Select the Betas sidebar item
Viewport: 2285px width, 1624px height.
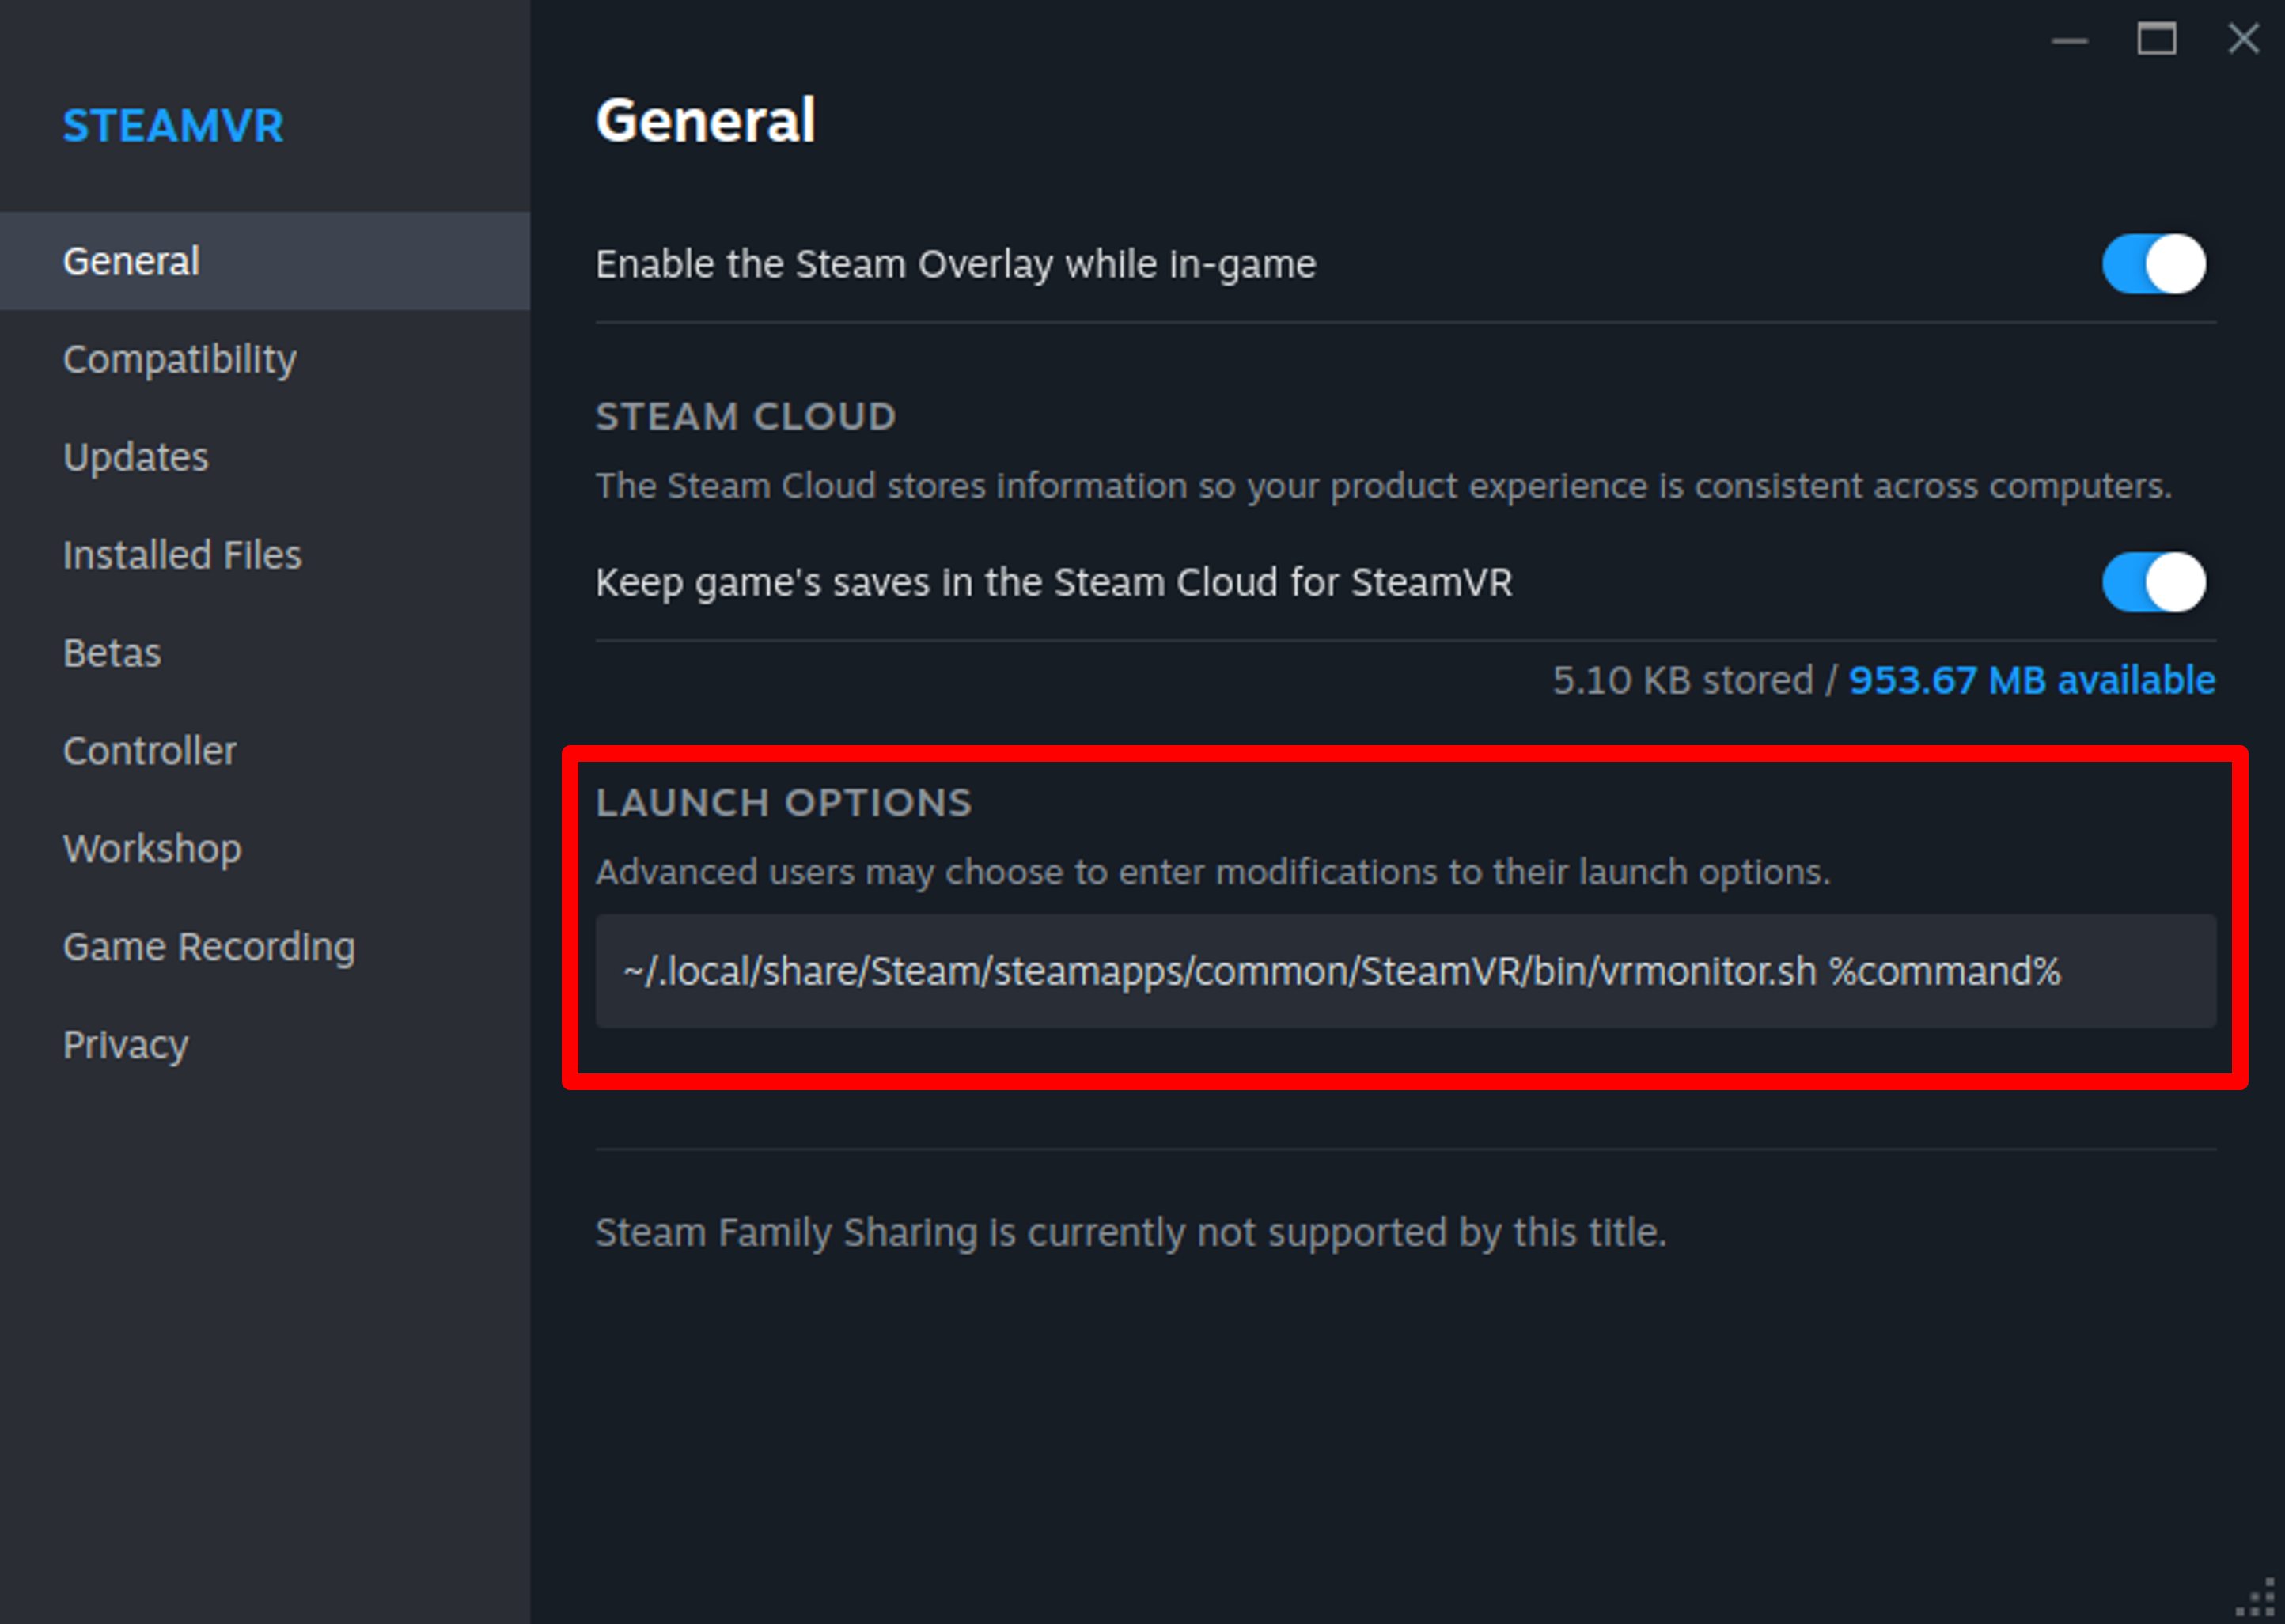point(111,653)
